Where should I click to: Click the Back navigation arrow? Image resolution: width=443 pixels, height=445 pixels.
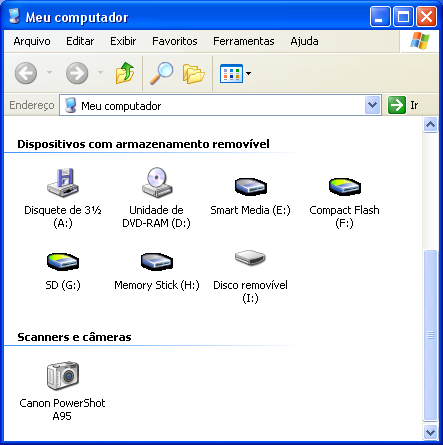(26, 73)
